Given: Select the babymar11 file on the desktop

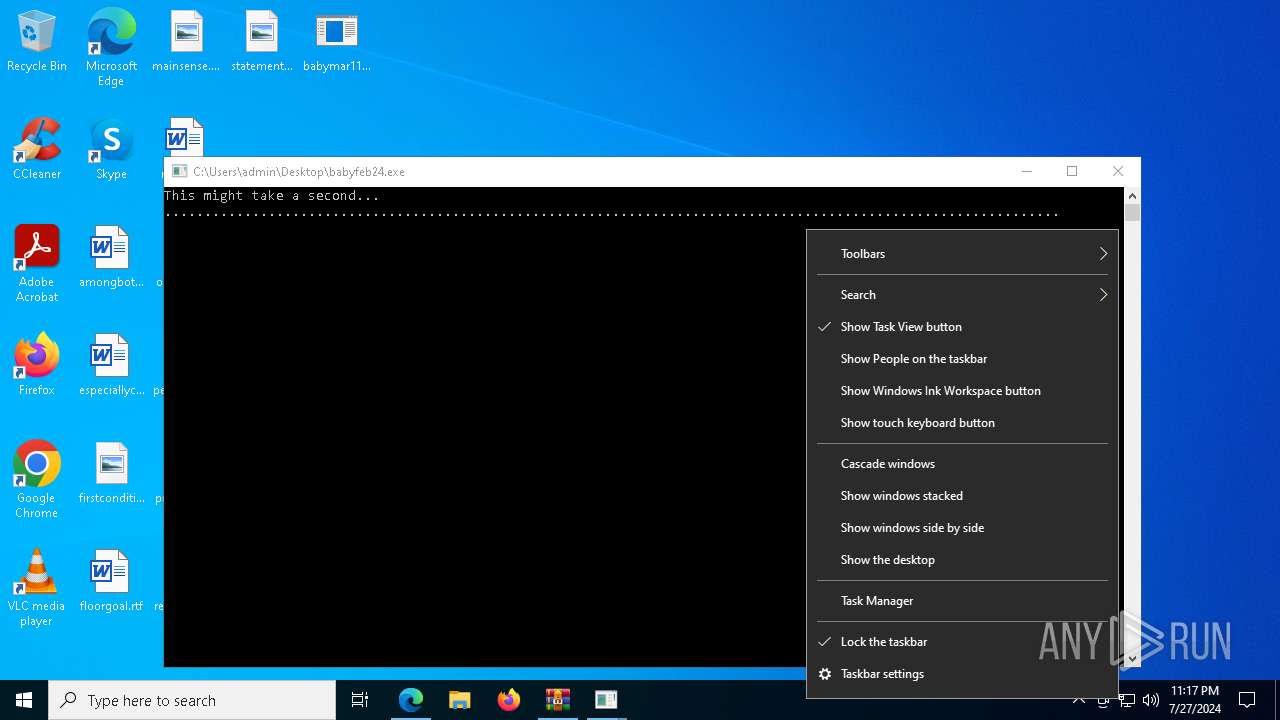Looking at the screenshot, I should (337, 42).
